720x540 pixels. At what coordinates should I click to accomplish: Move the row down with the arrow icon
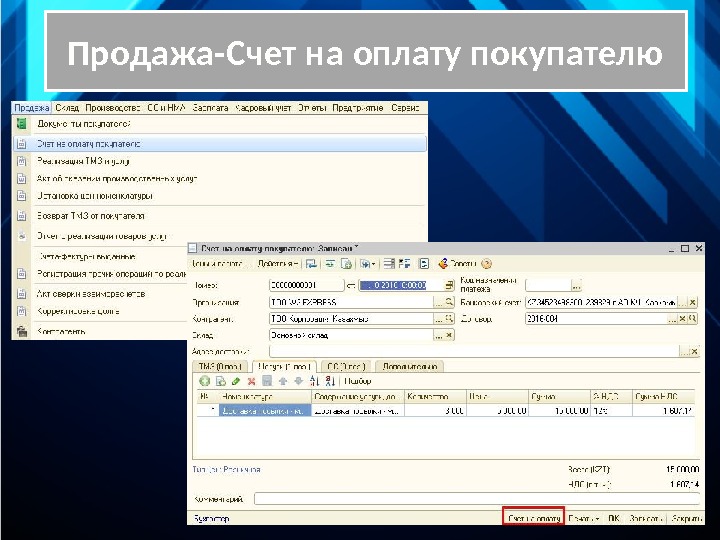click(x=298, y=381)
